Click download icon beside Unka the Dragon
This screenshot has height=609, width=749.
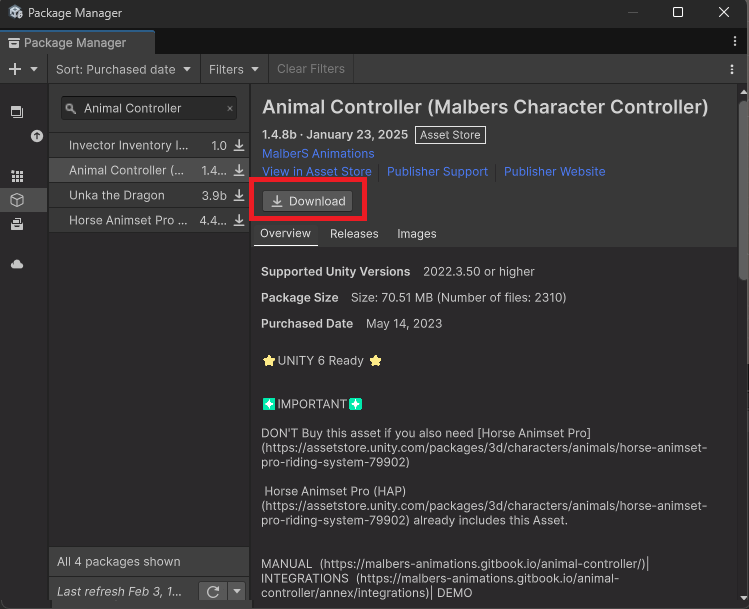click(x=239, y=195)
